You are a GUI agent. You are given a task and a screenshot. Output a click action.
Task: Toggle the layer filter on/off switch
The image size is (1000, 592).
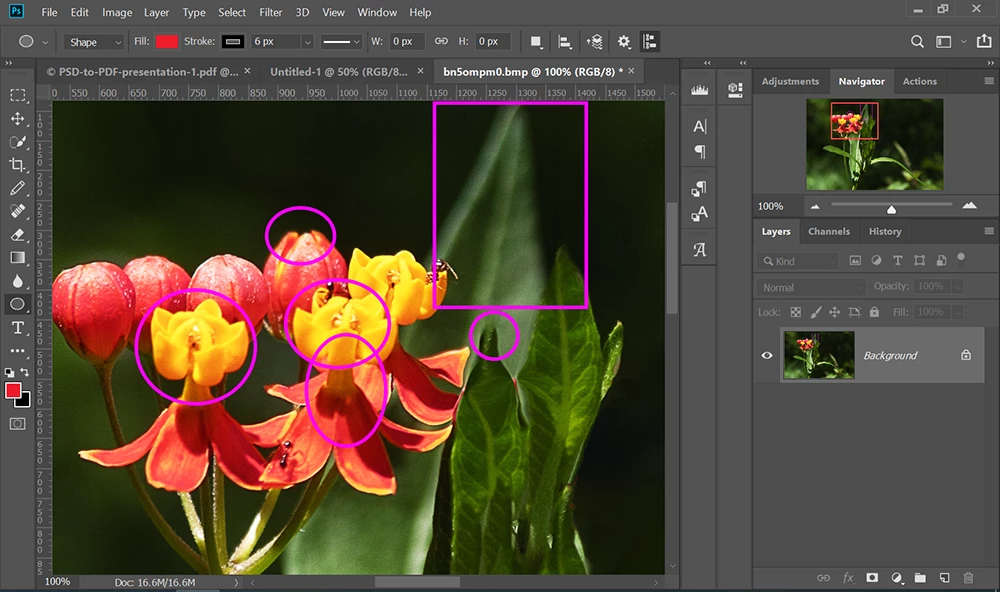pos(961,258)
